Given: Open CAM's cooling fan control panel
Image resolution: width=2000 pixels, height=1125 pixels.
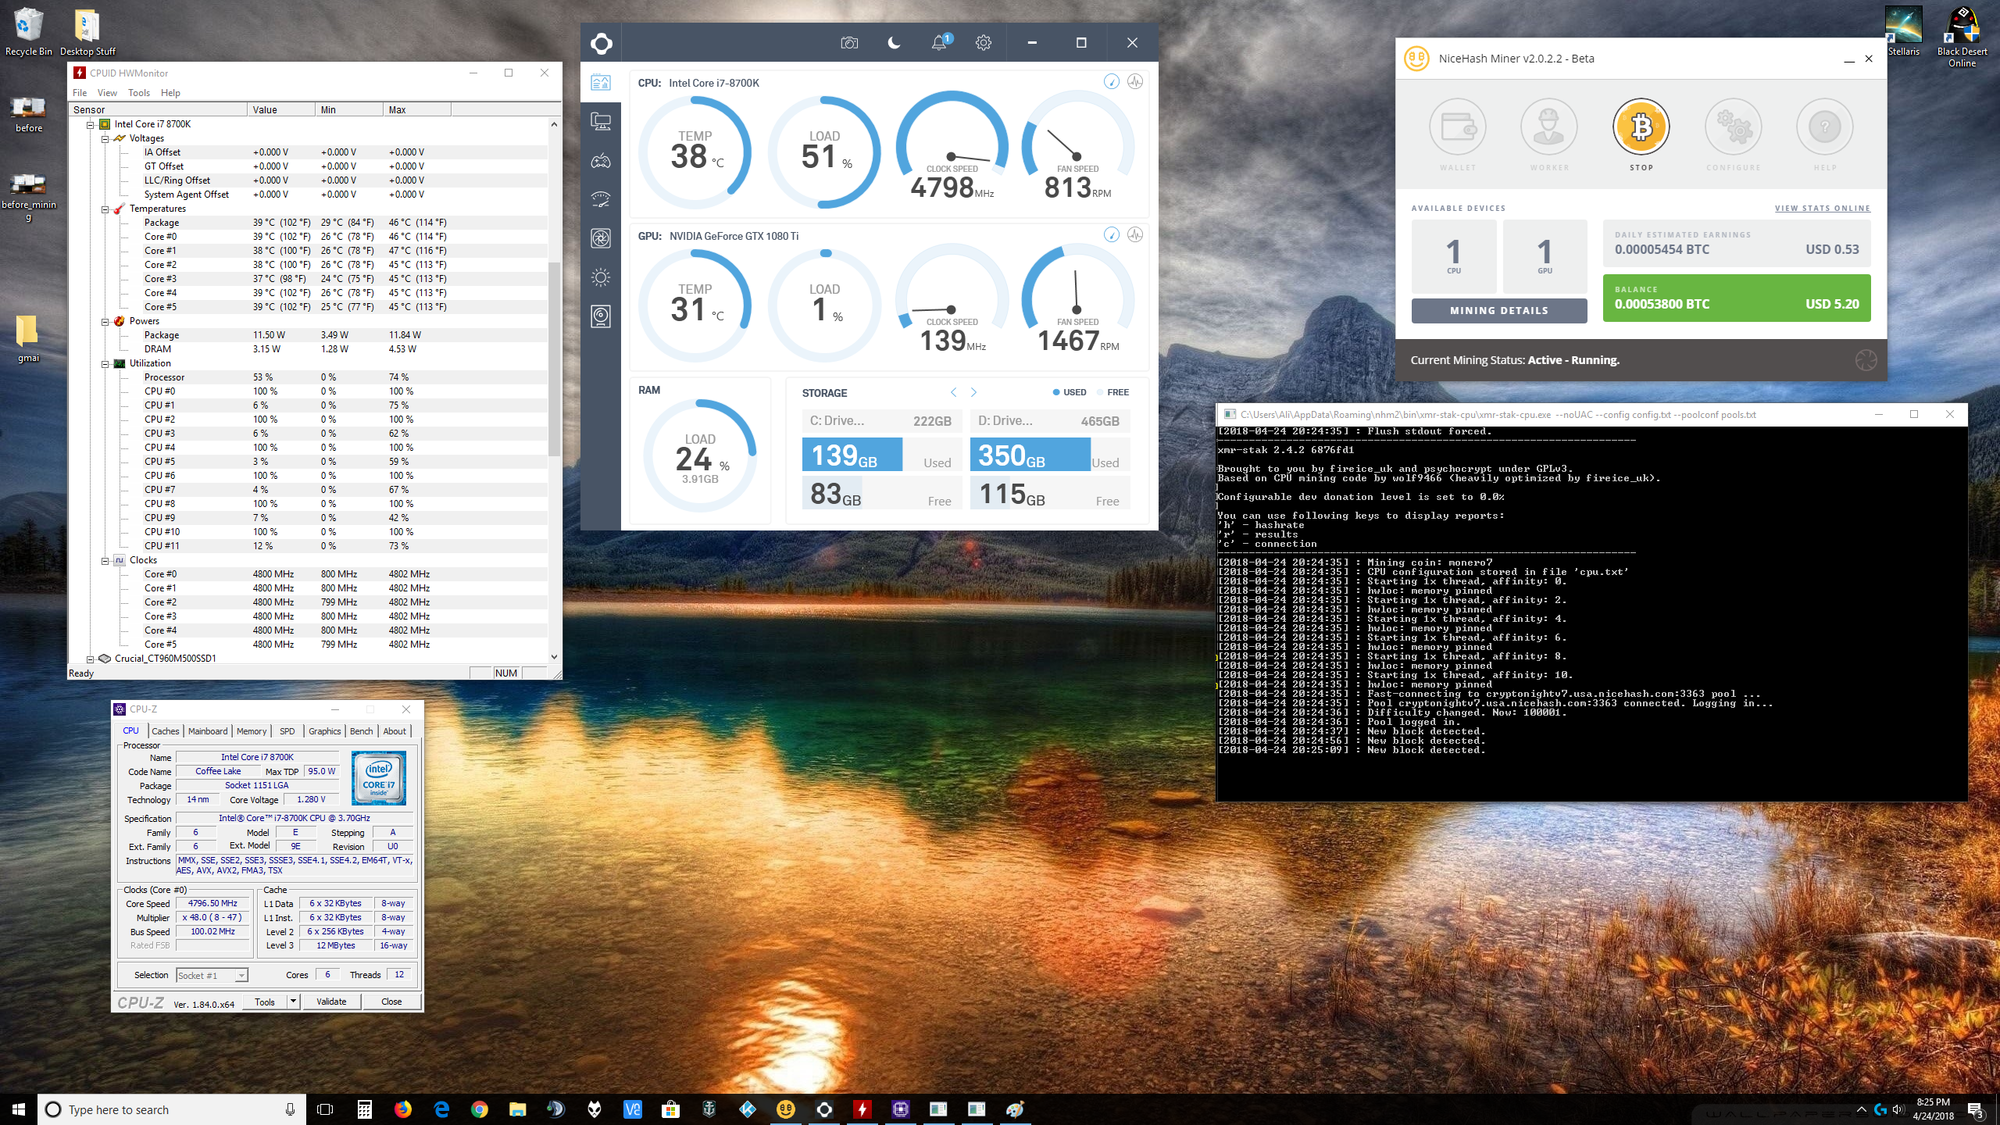Looking at the screenshot, I should click(601, 238).
